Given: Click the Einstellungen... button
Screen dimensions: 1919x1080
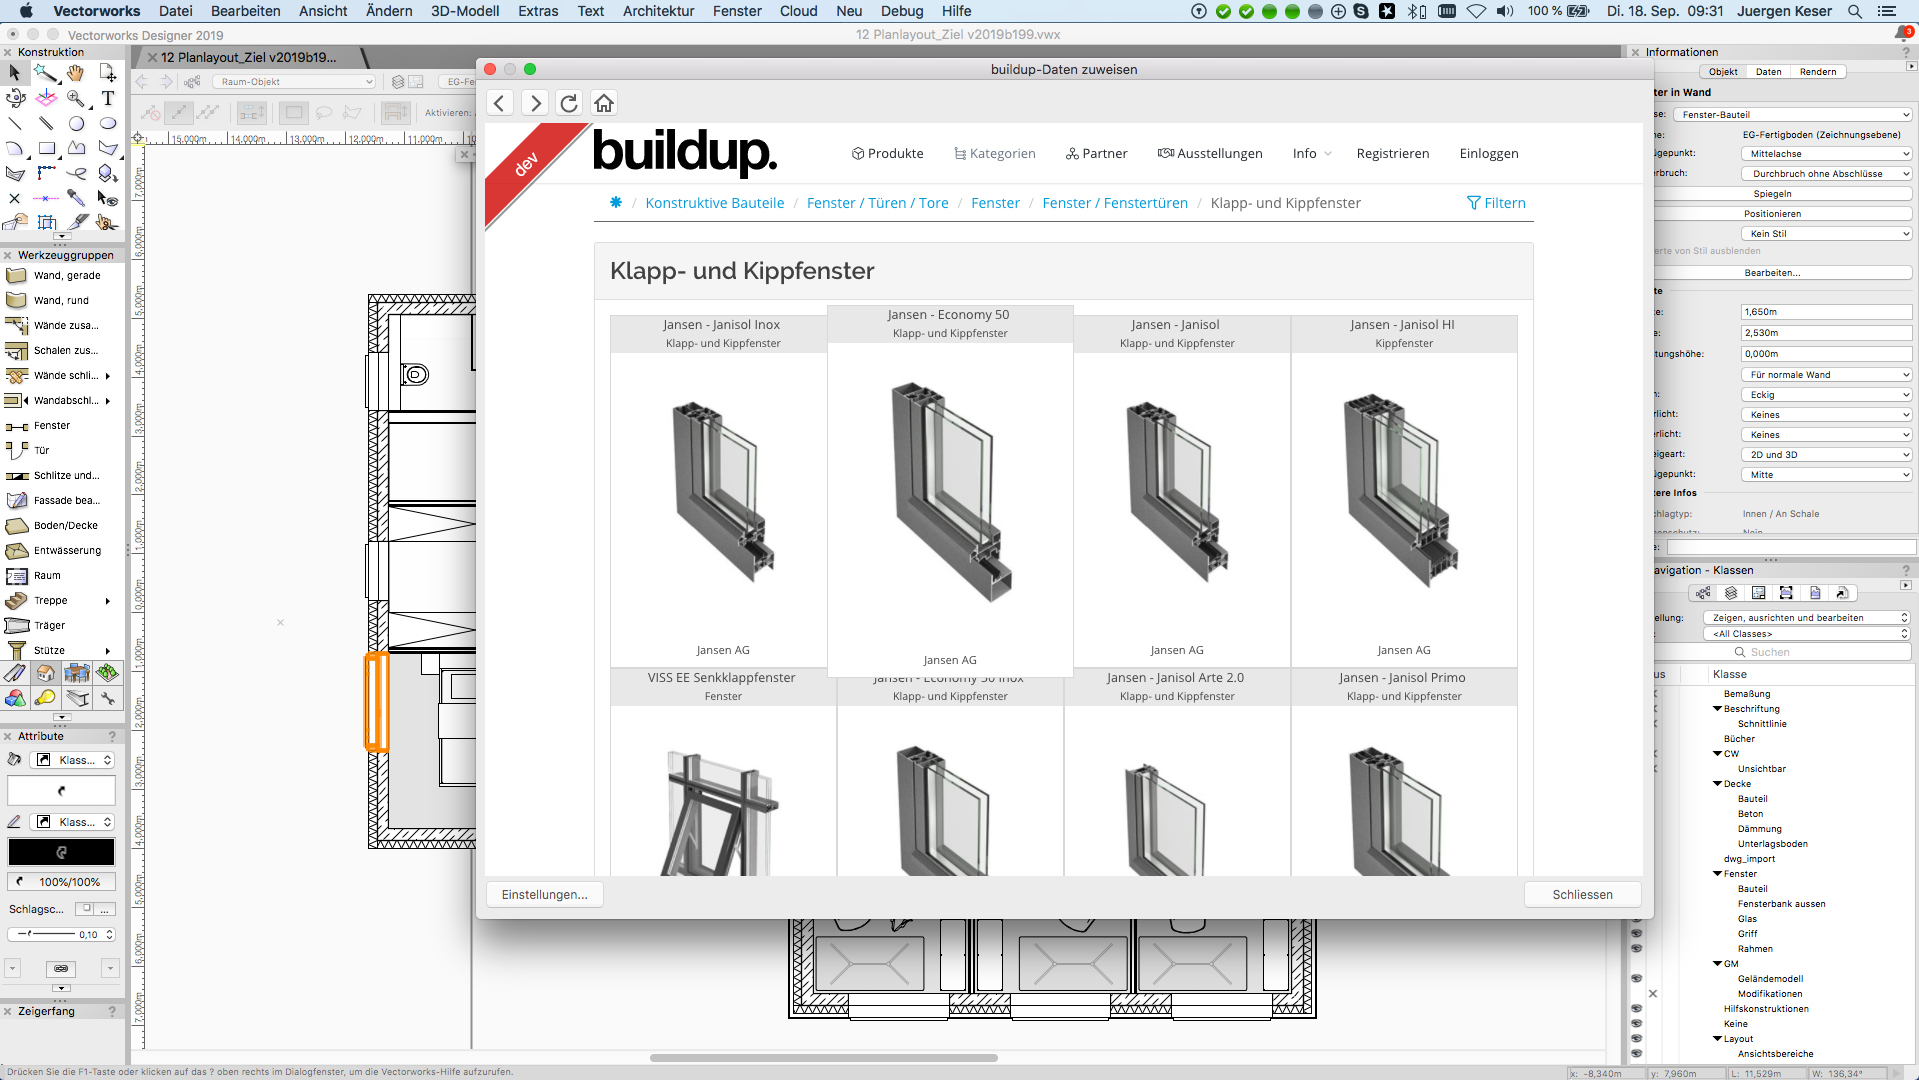Looking at the screenshot, I should (x=544, y=895).
